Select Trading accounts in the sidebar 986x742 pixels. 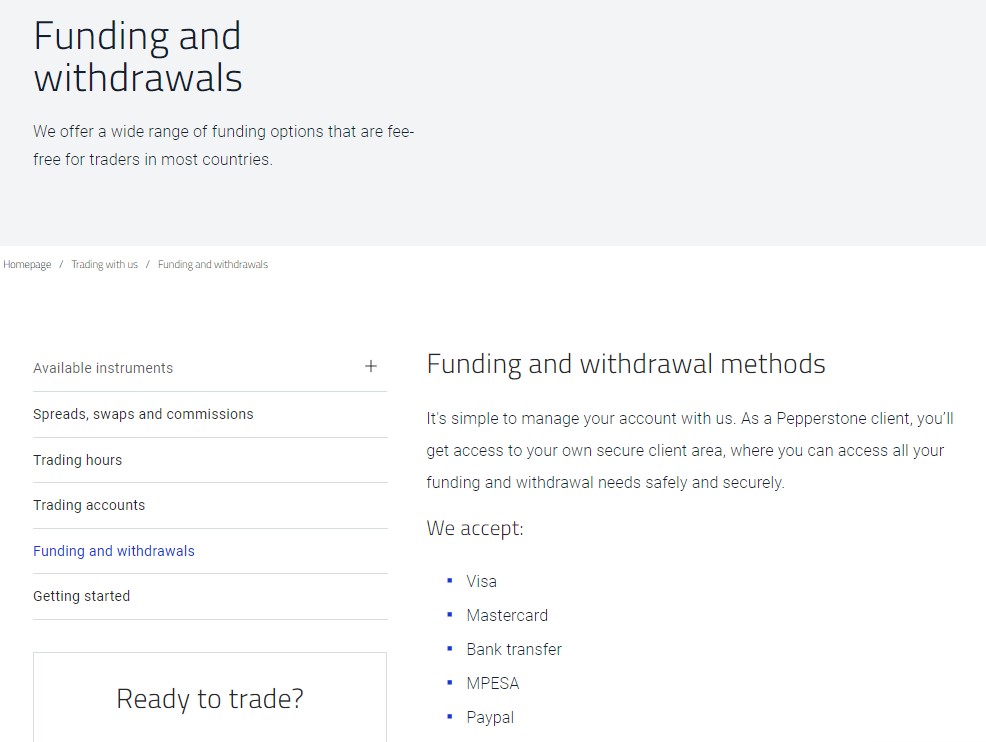click(x=89, y=505)
